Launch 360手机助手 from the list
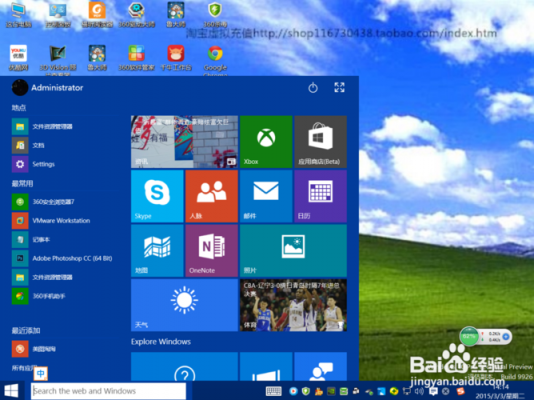 39,296
